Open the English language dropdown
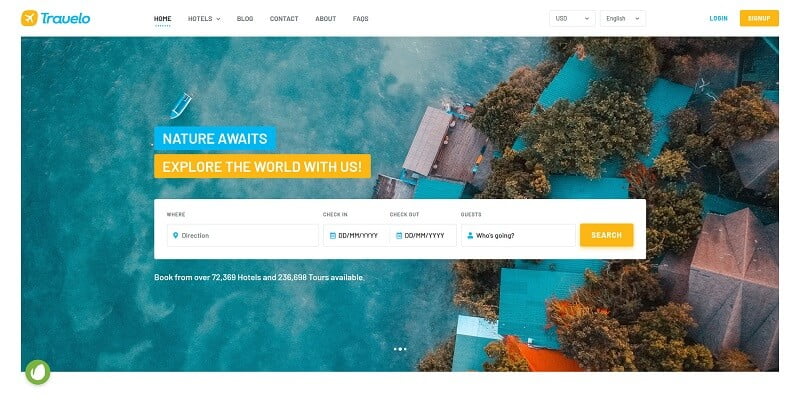Viewport: 800px width, 410px height. (x=623, y=18)
